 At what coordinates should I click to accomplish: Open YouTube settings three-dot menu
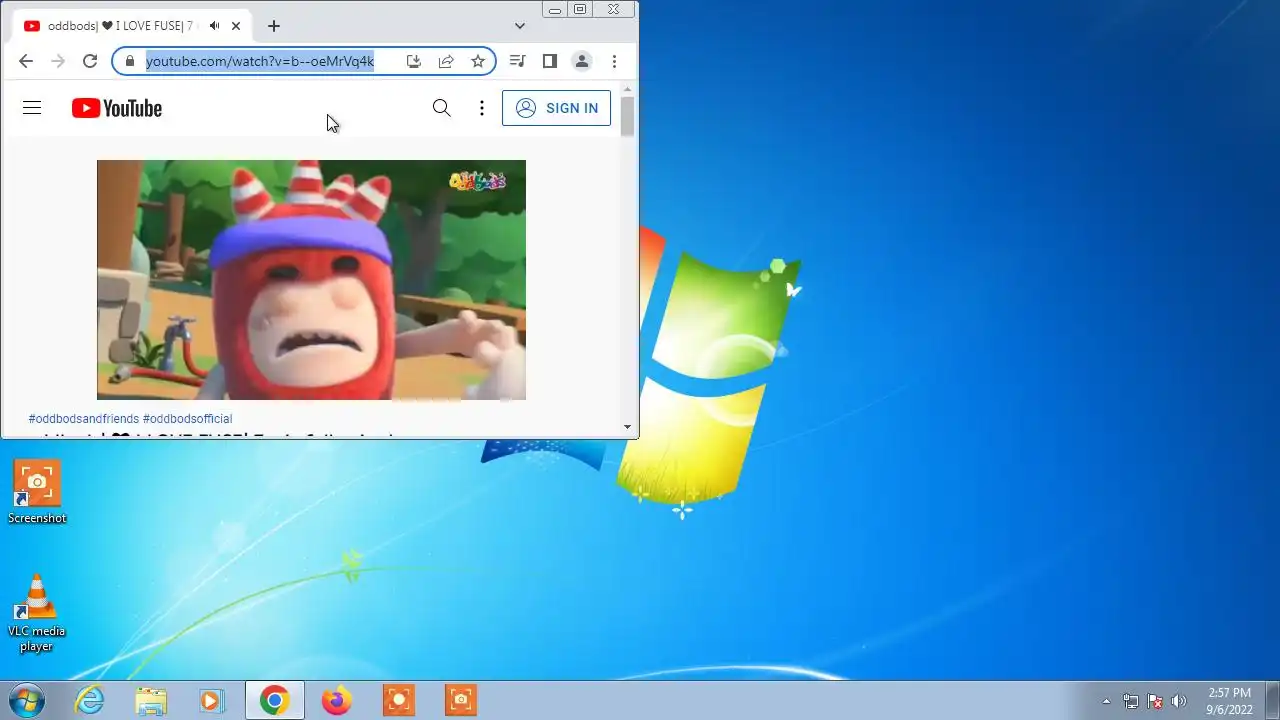coord(482,108)
